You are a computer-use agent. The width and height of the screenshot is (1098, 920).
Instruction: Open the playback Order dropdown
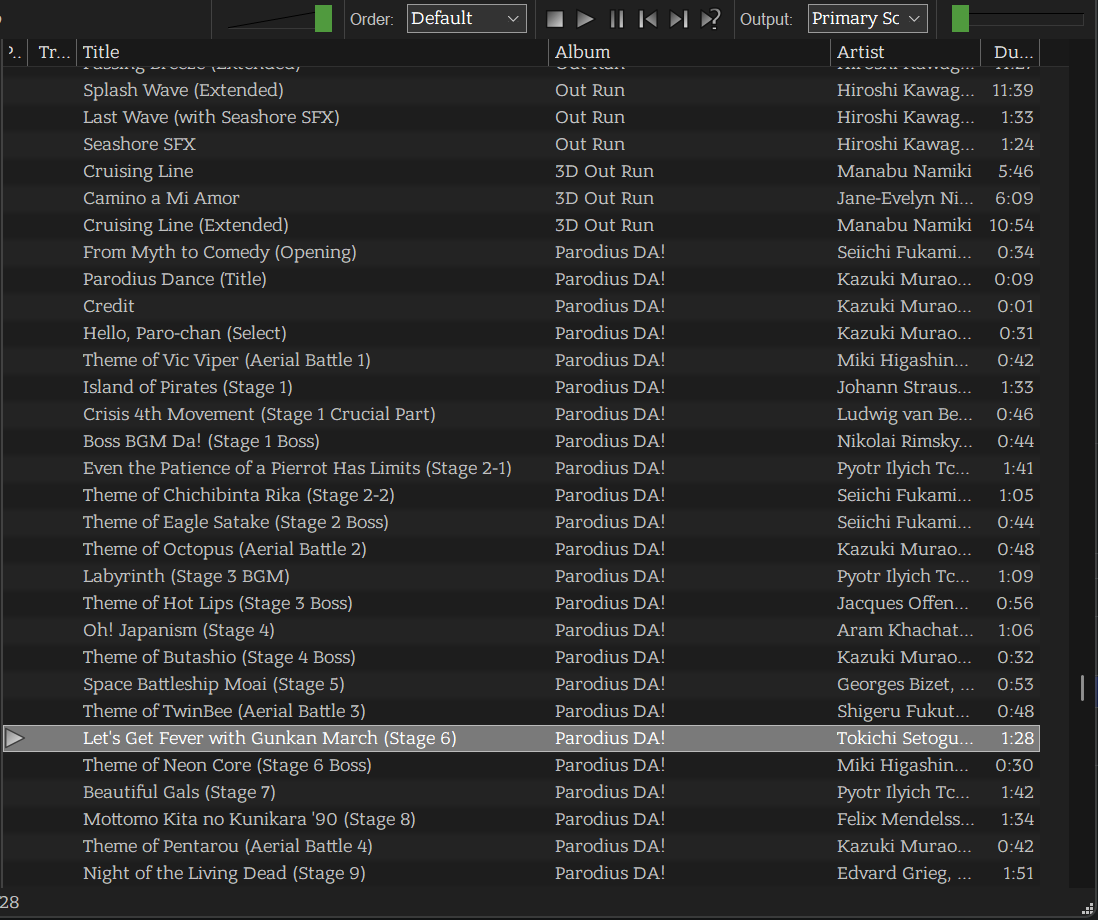pos(466,18)
